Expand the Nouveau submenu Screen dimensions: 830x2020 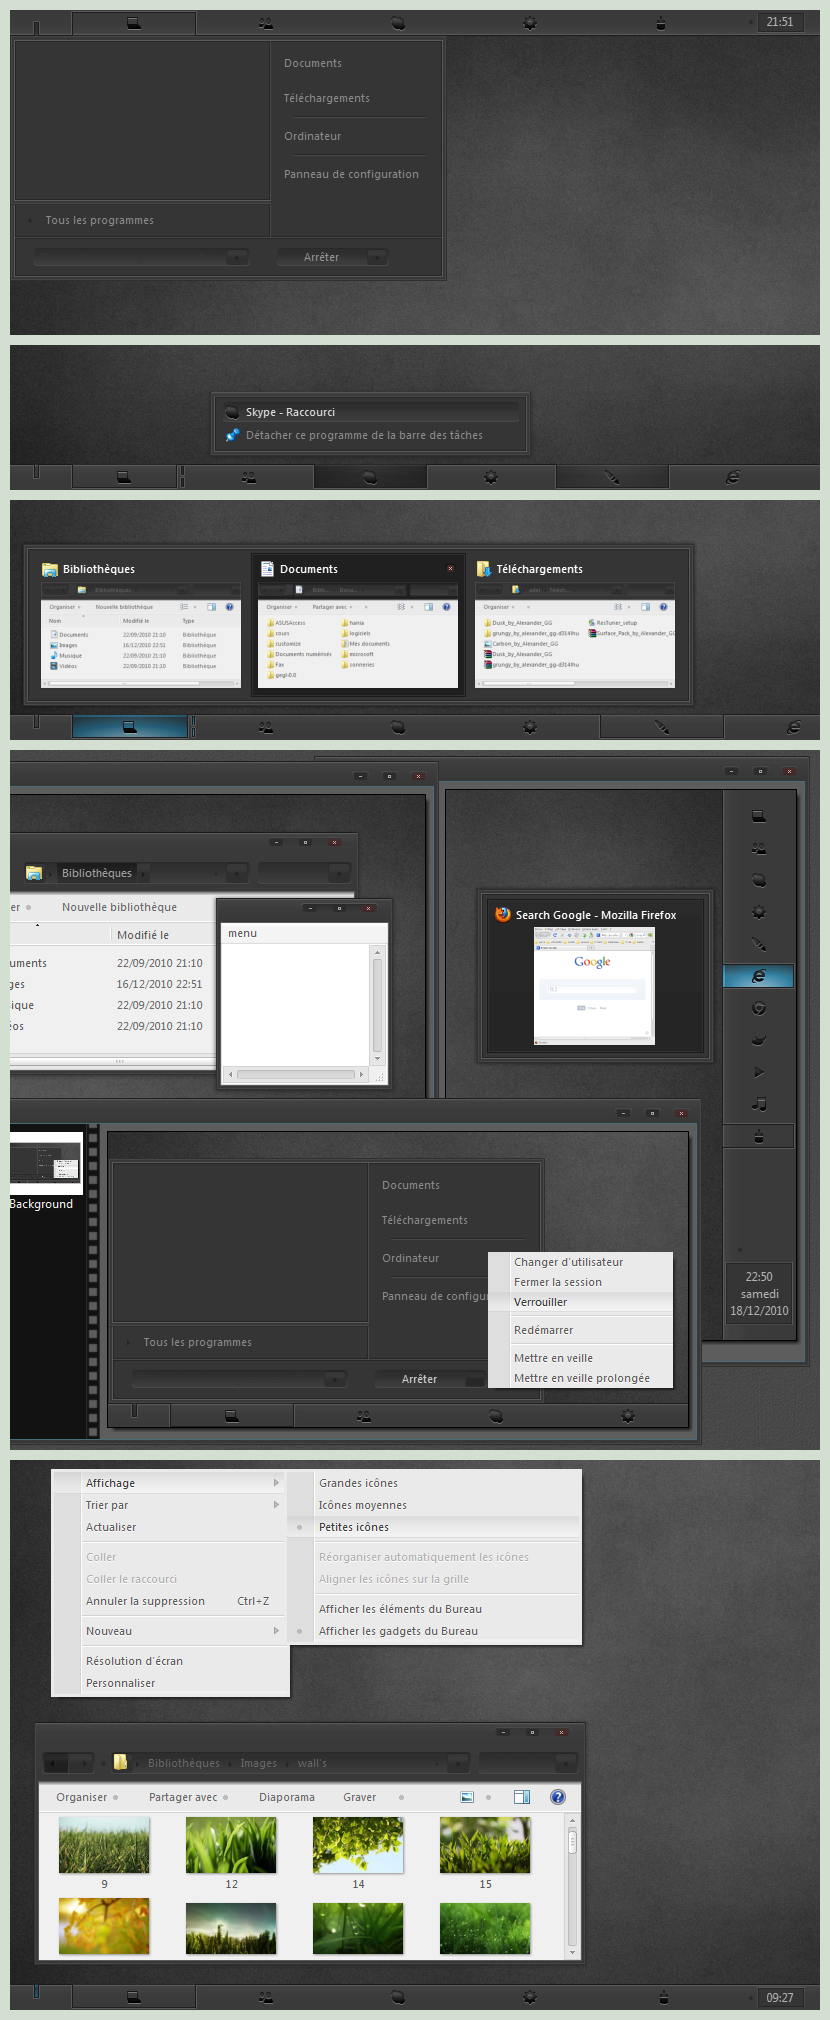pyautogui.click(x=170, y=1631)
